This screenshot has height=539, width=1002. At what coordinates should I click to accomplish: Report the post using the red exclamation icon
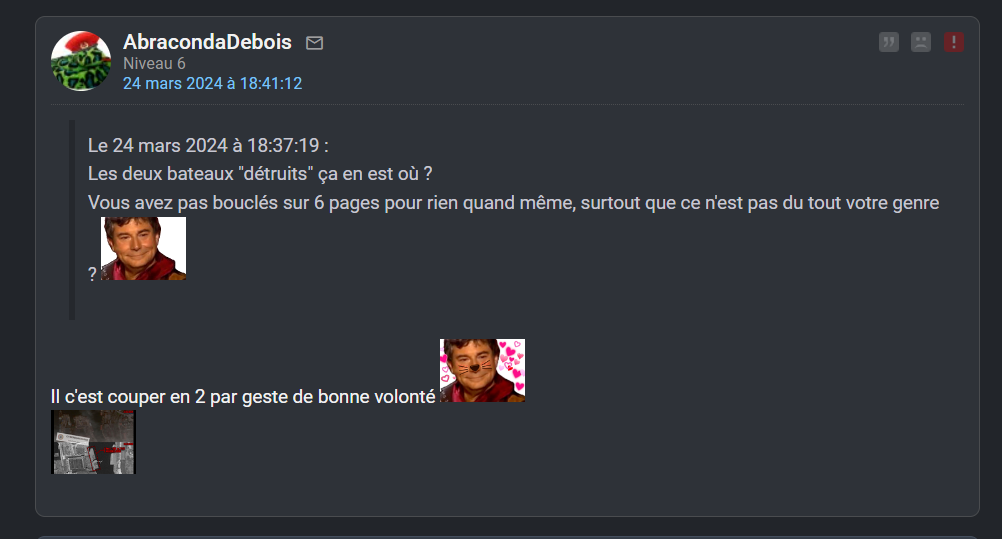(x=953, y=42)
